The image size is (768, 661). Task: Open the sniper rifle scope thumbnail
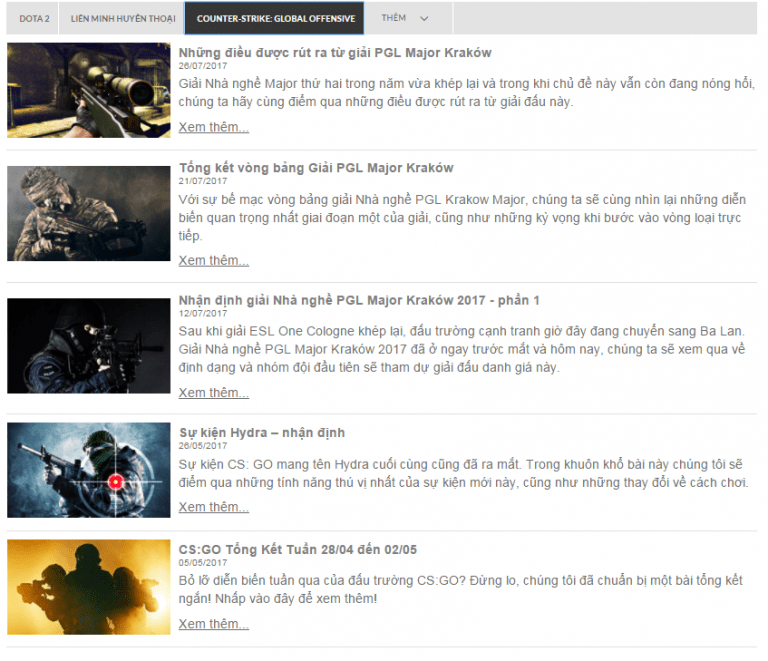[89, 90]
